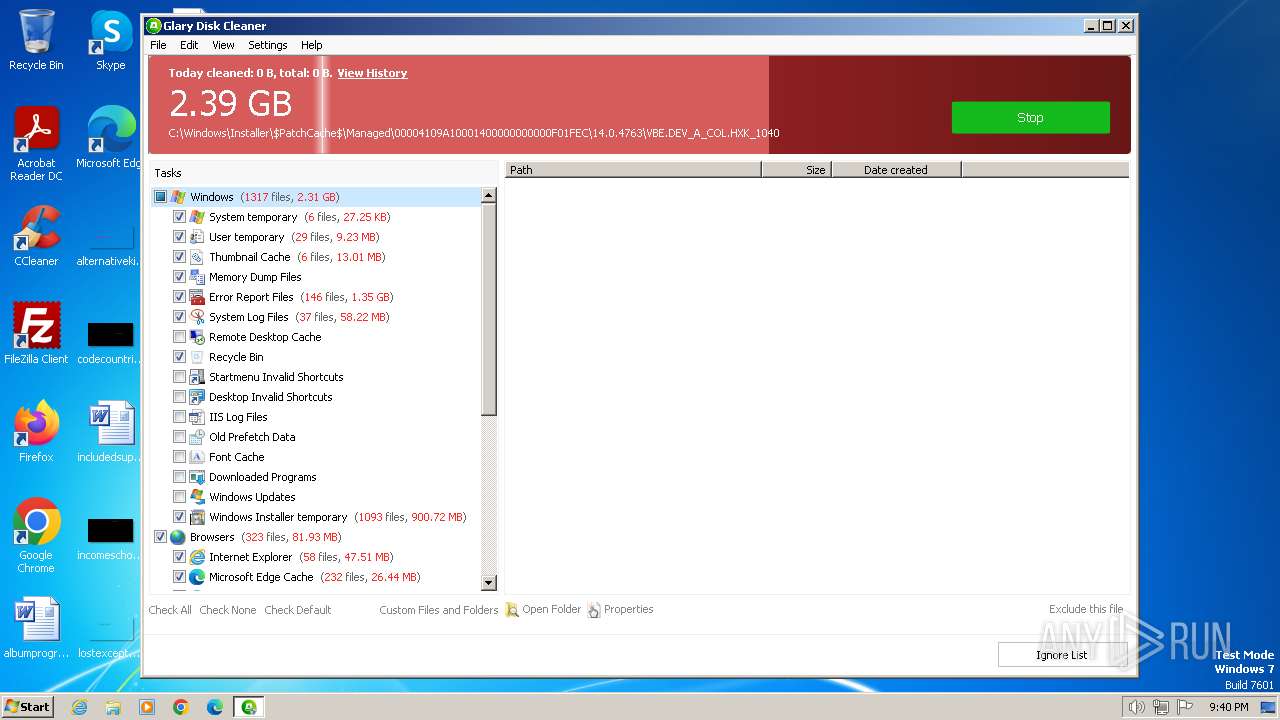Click Check All link

click(170, 610)
